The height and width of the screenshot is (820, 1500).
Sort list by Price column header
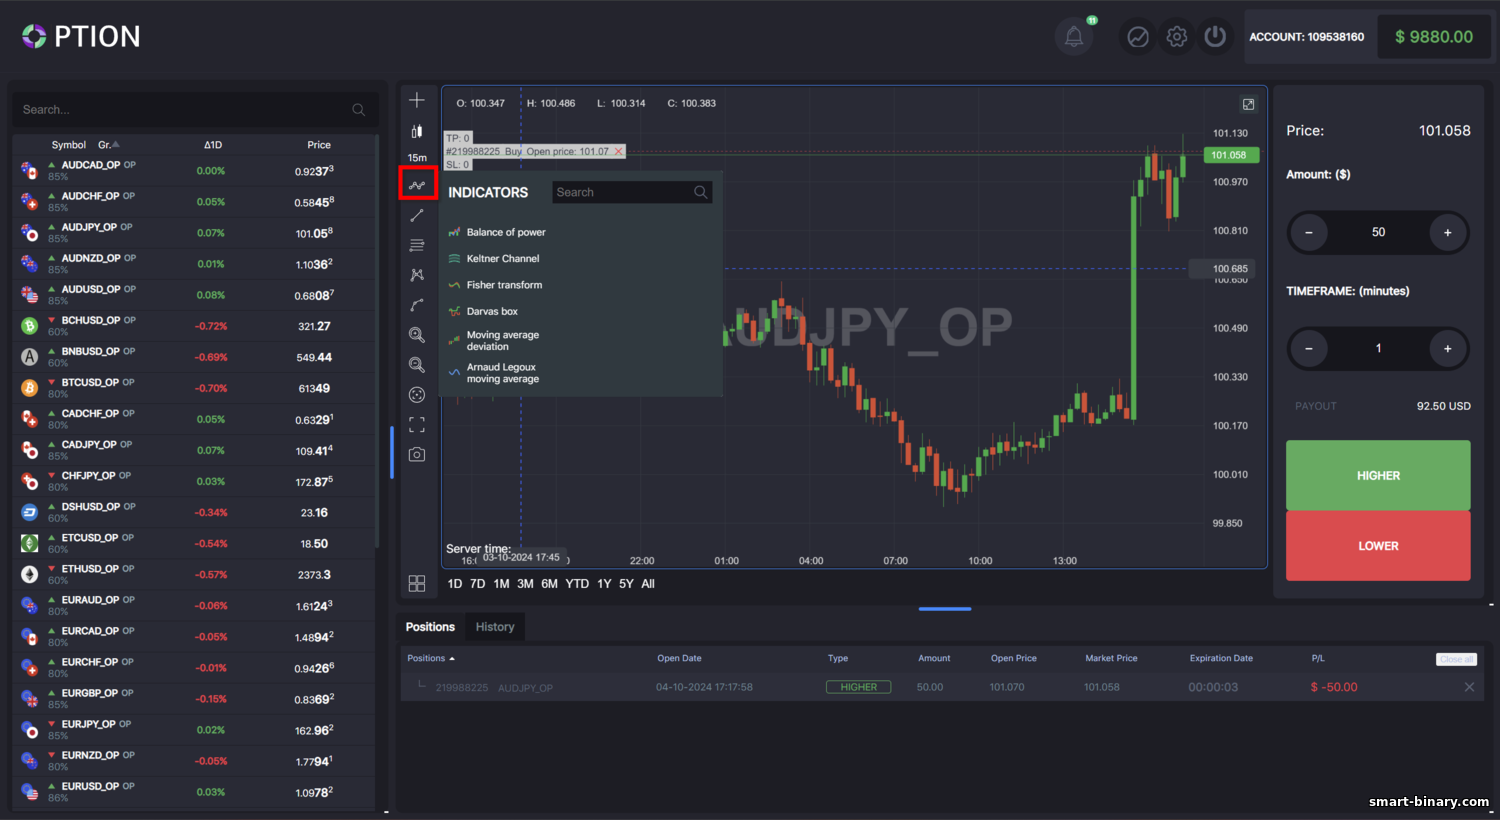(319, 145)
